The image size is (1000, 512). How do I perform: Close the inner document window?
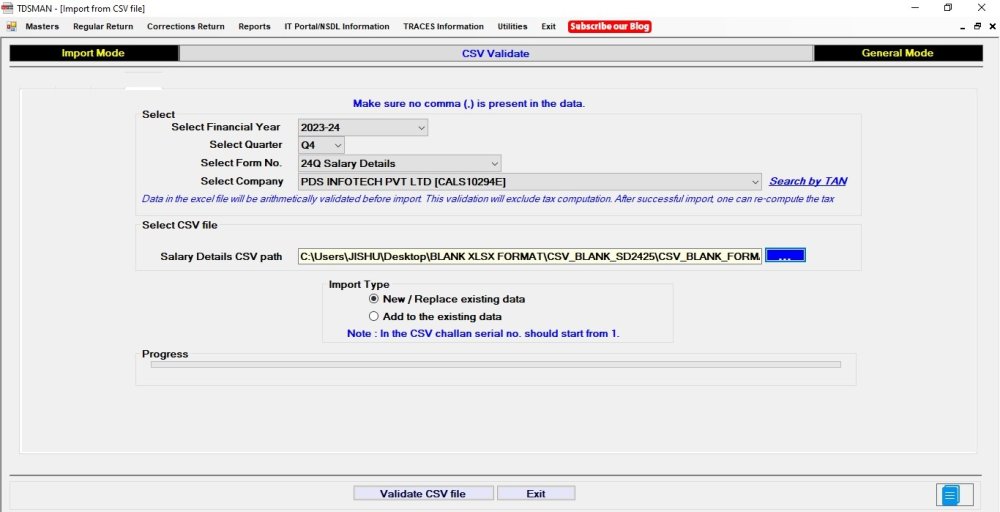(992, 27)
